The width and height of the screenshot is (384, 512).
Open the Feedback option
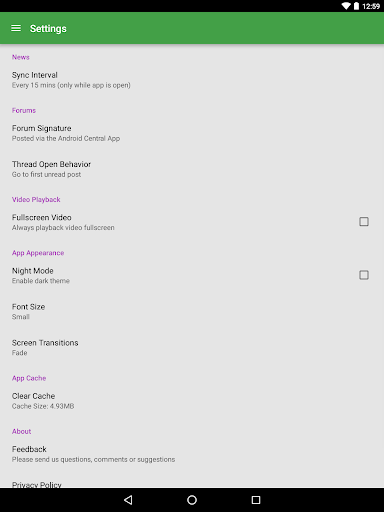[x=192, y=454]
